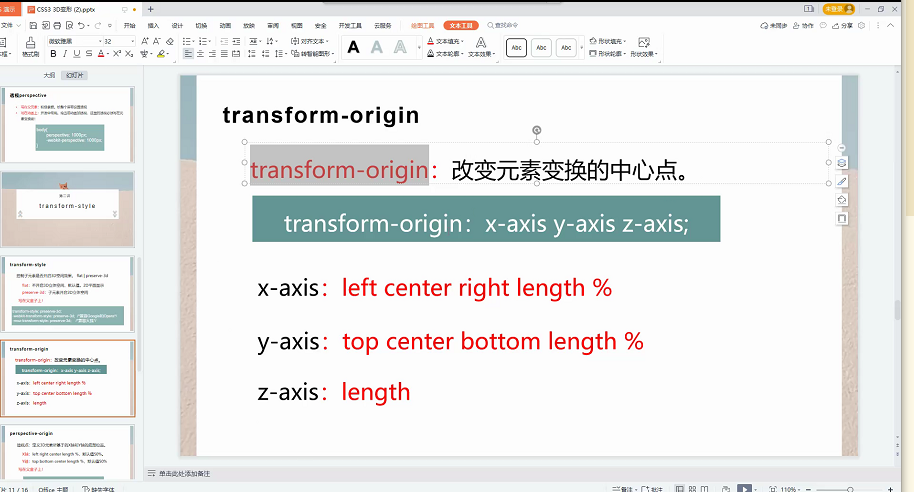914x492 pixels.
Task: Click the Shape Effects button
Action: [644, 47]
